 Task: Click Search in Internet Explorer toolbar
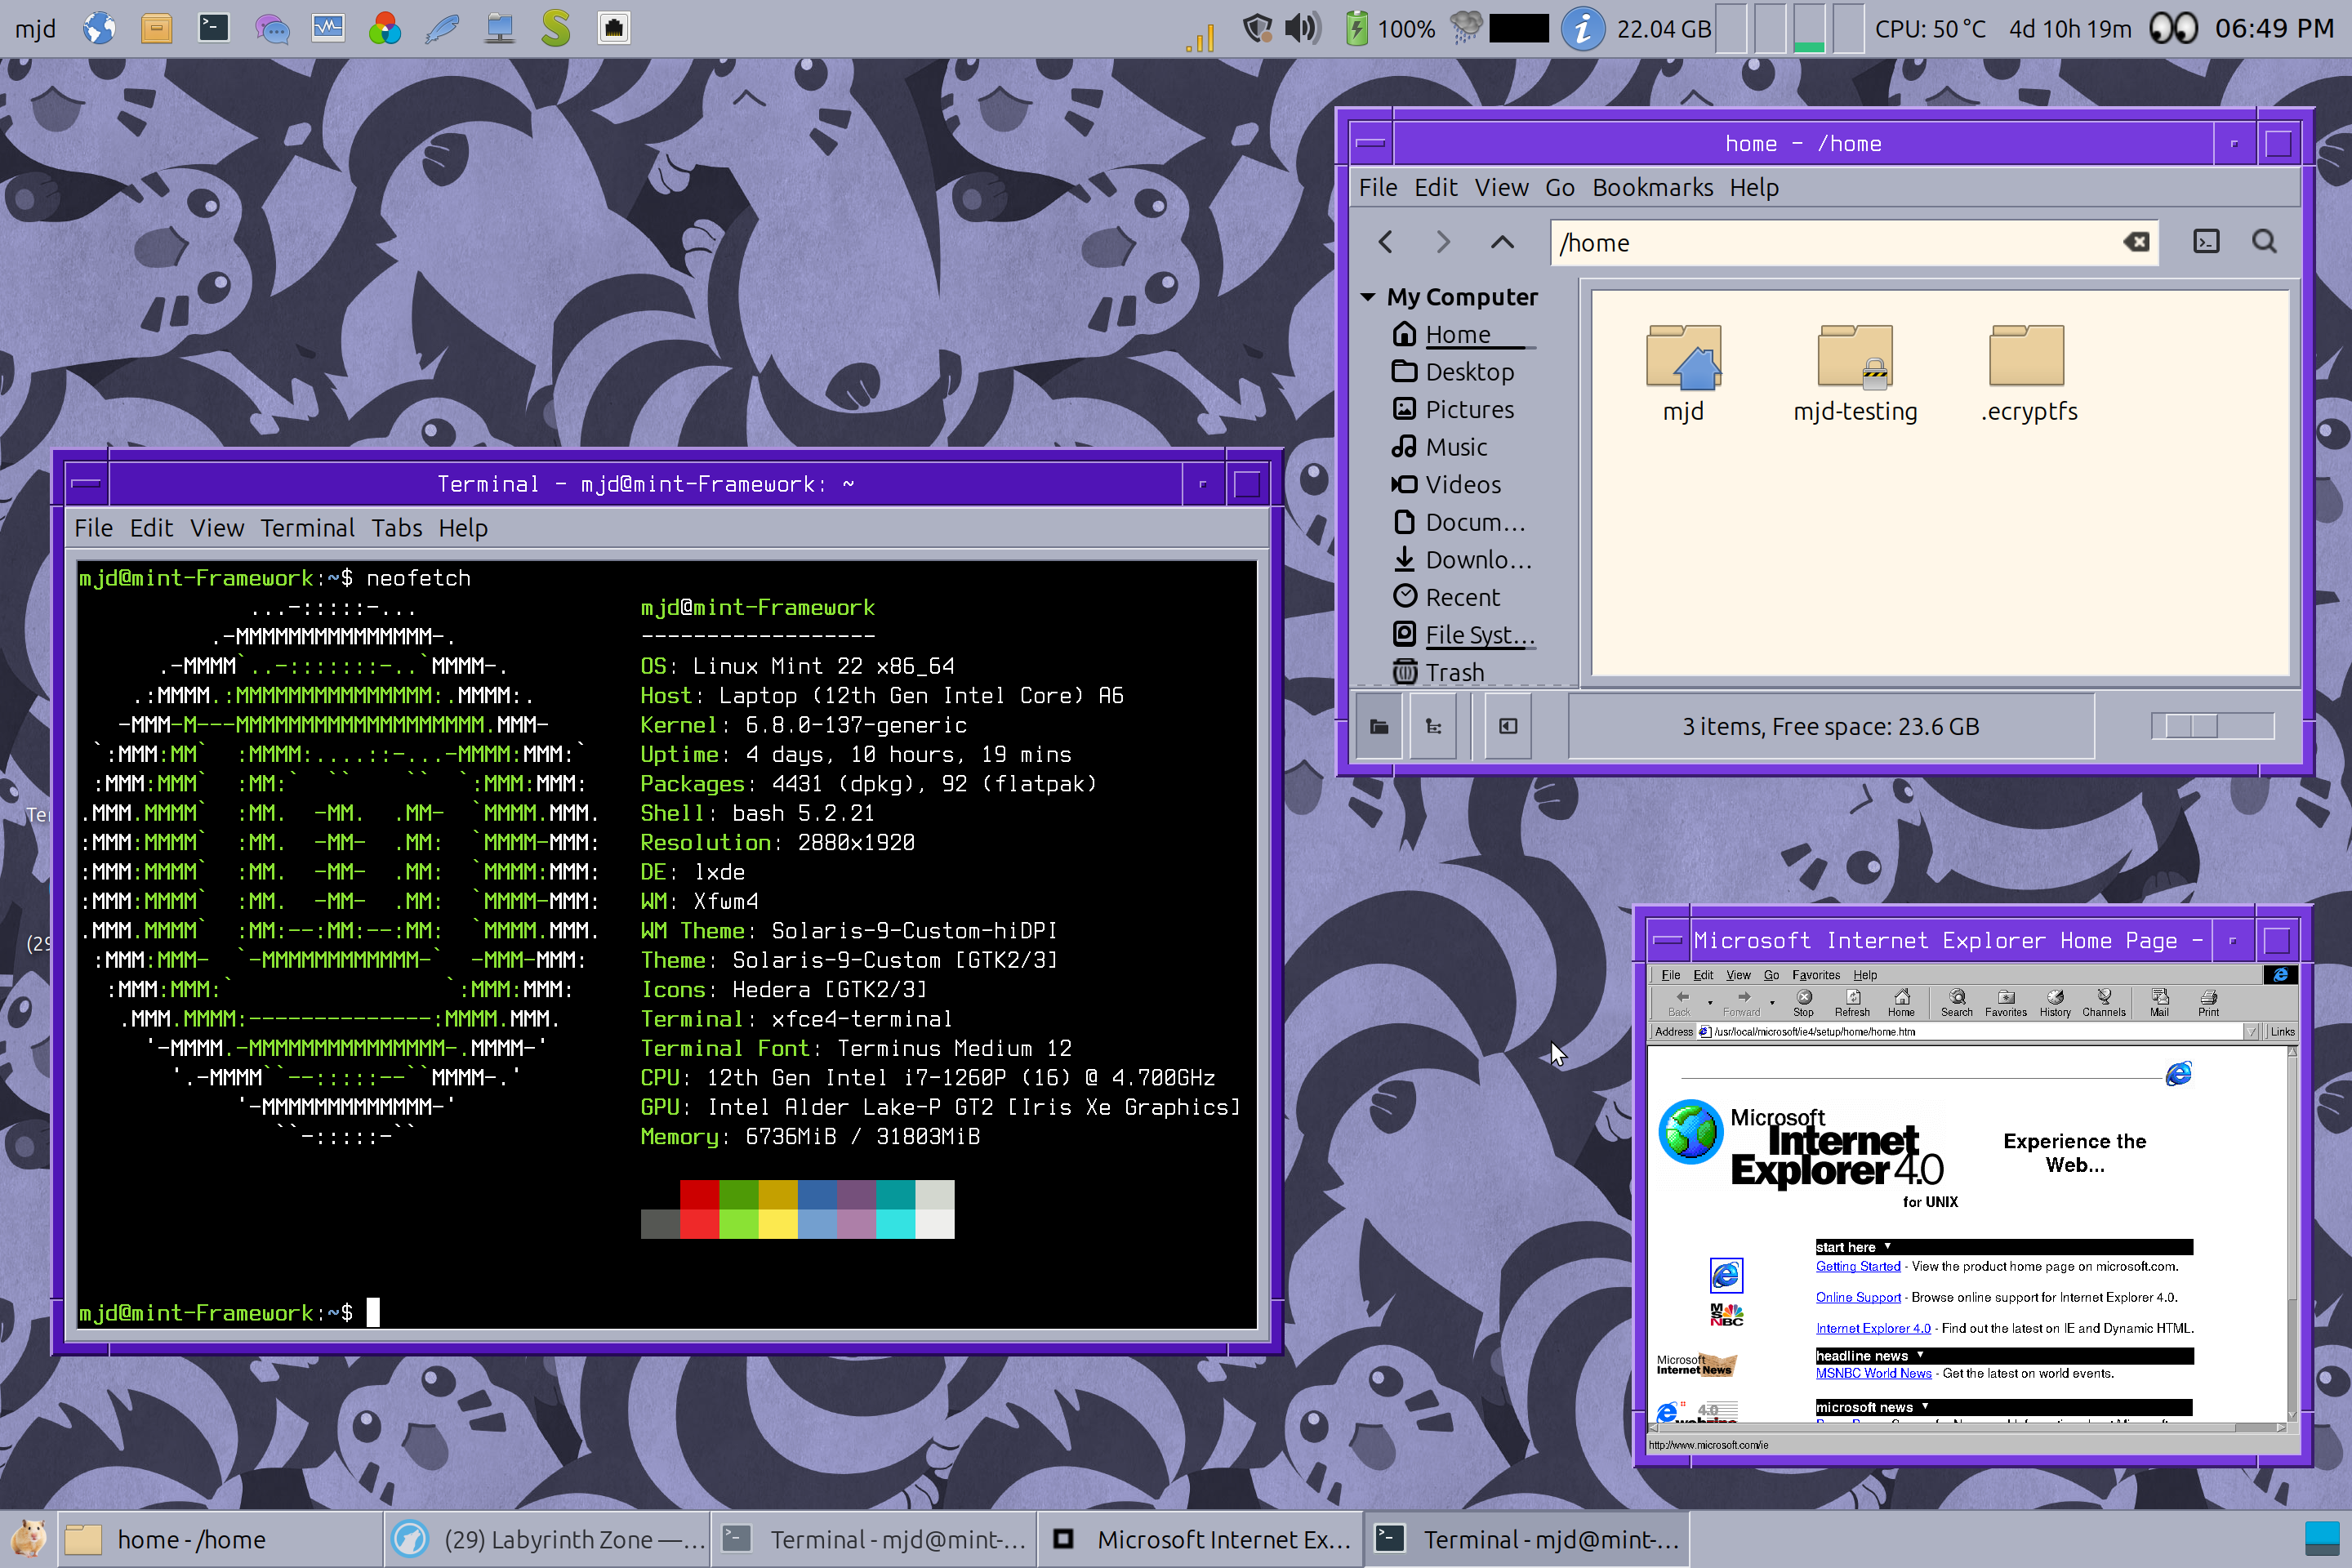1957,1003
